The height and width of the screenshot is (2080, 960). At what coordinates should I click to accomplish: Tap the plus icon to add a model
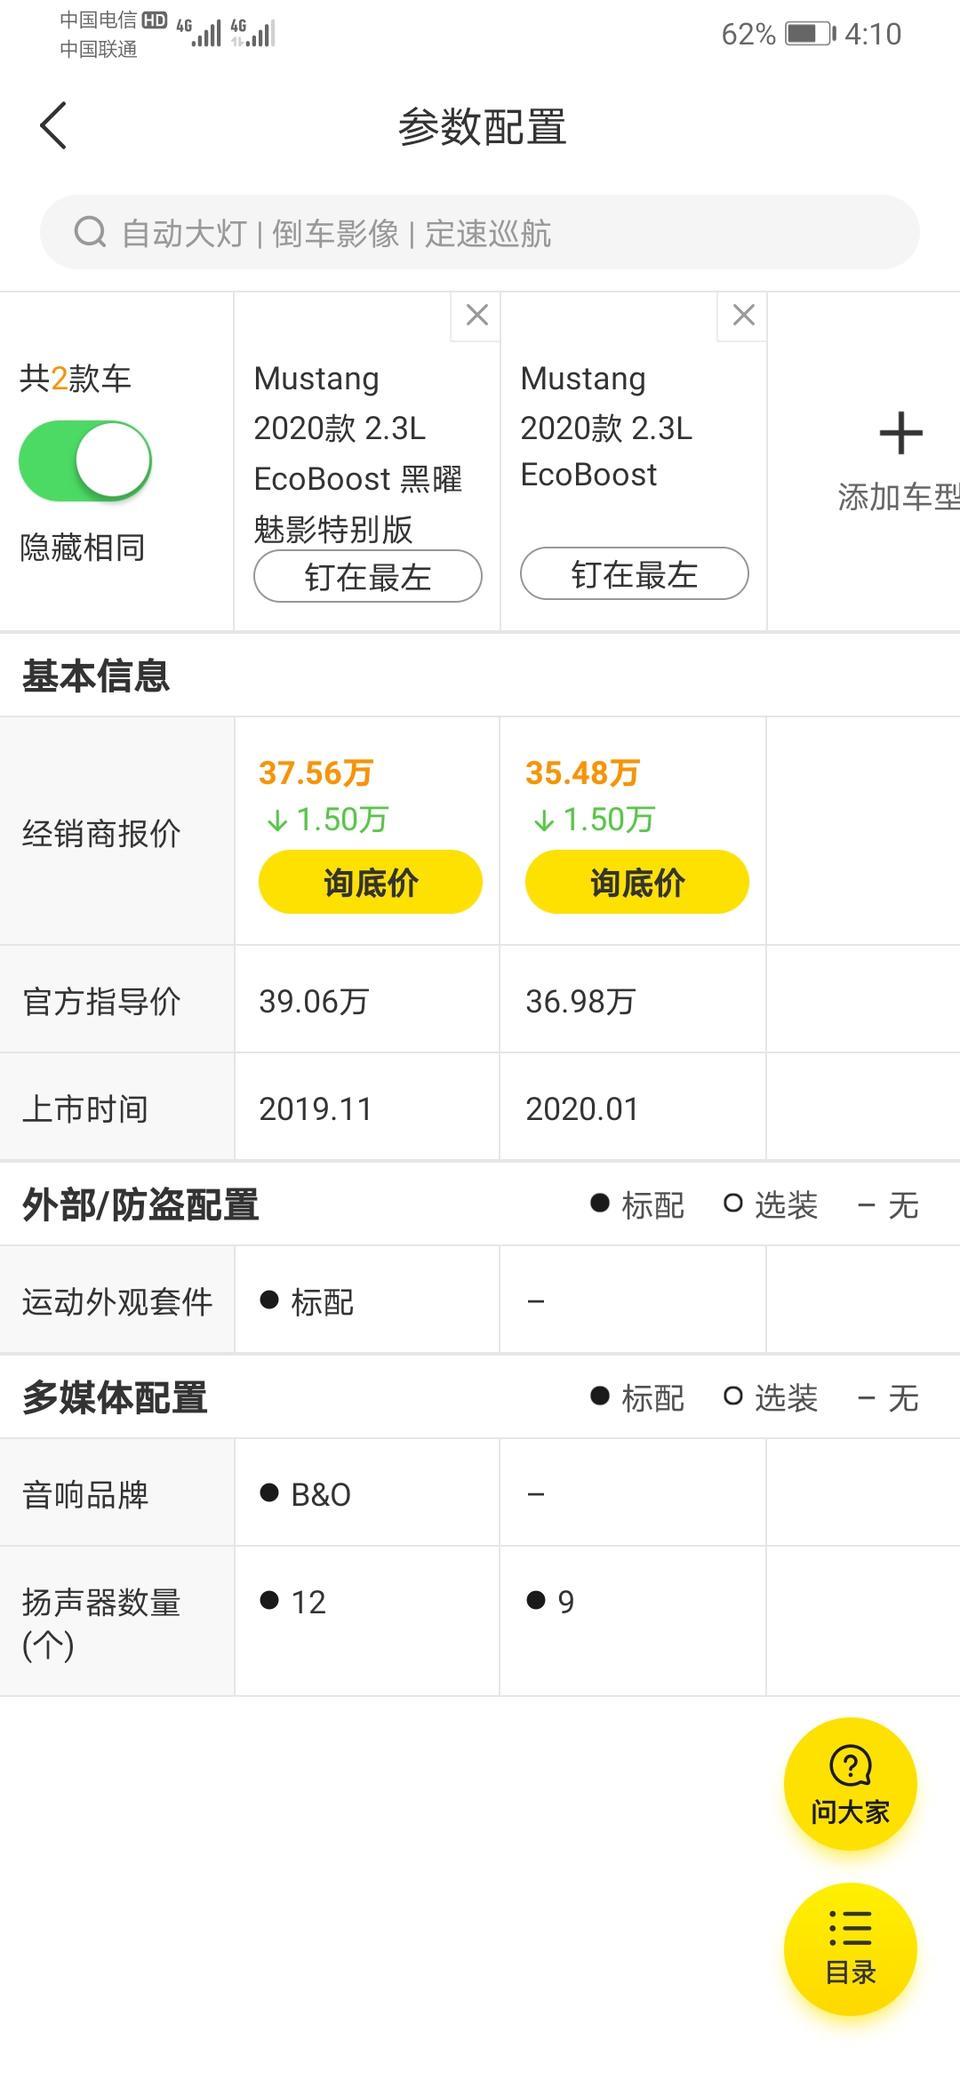tap(900, 433)
